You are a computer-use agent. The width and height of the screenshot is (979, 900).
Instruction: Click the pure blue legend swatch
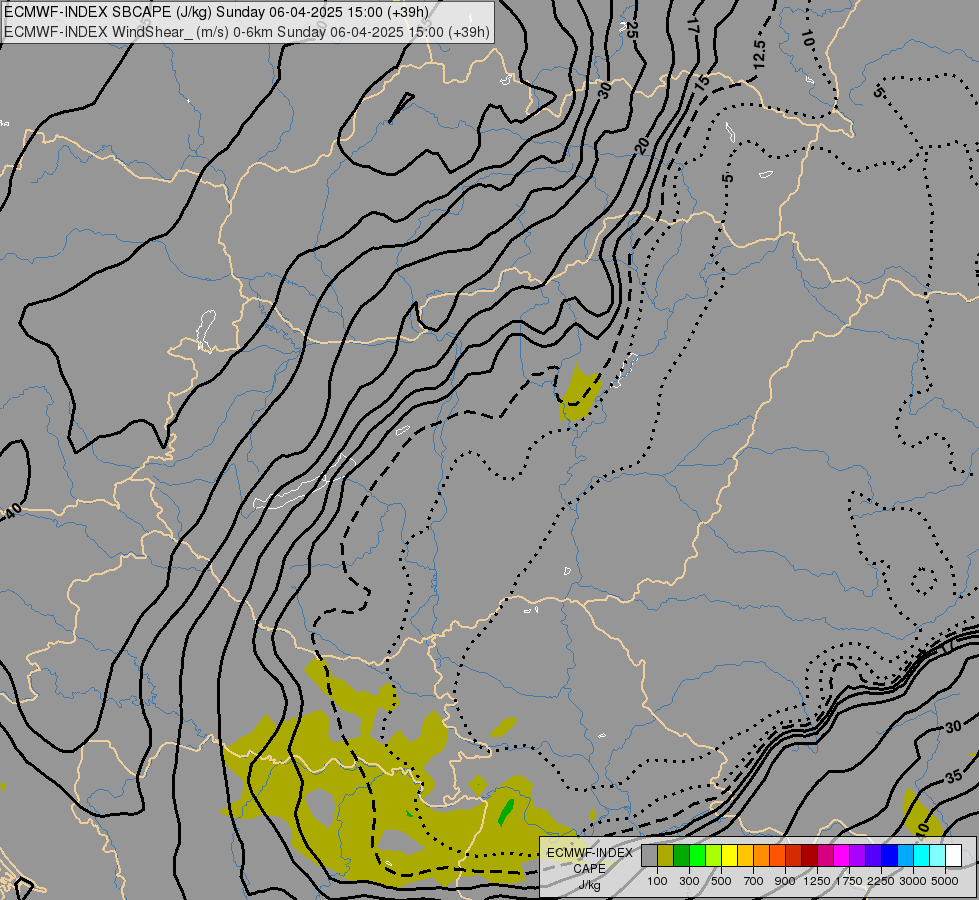pos(889,855)
